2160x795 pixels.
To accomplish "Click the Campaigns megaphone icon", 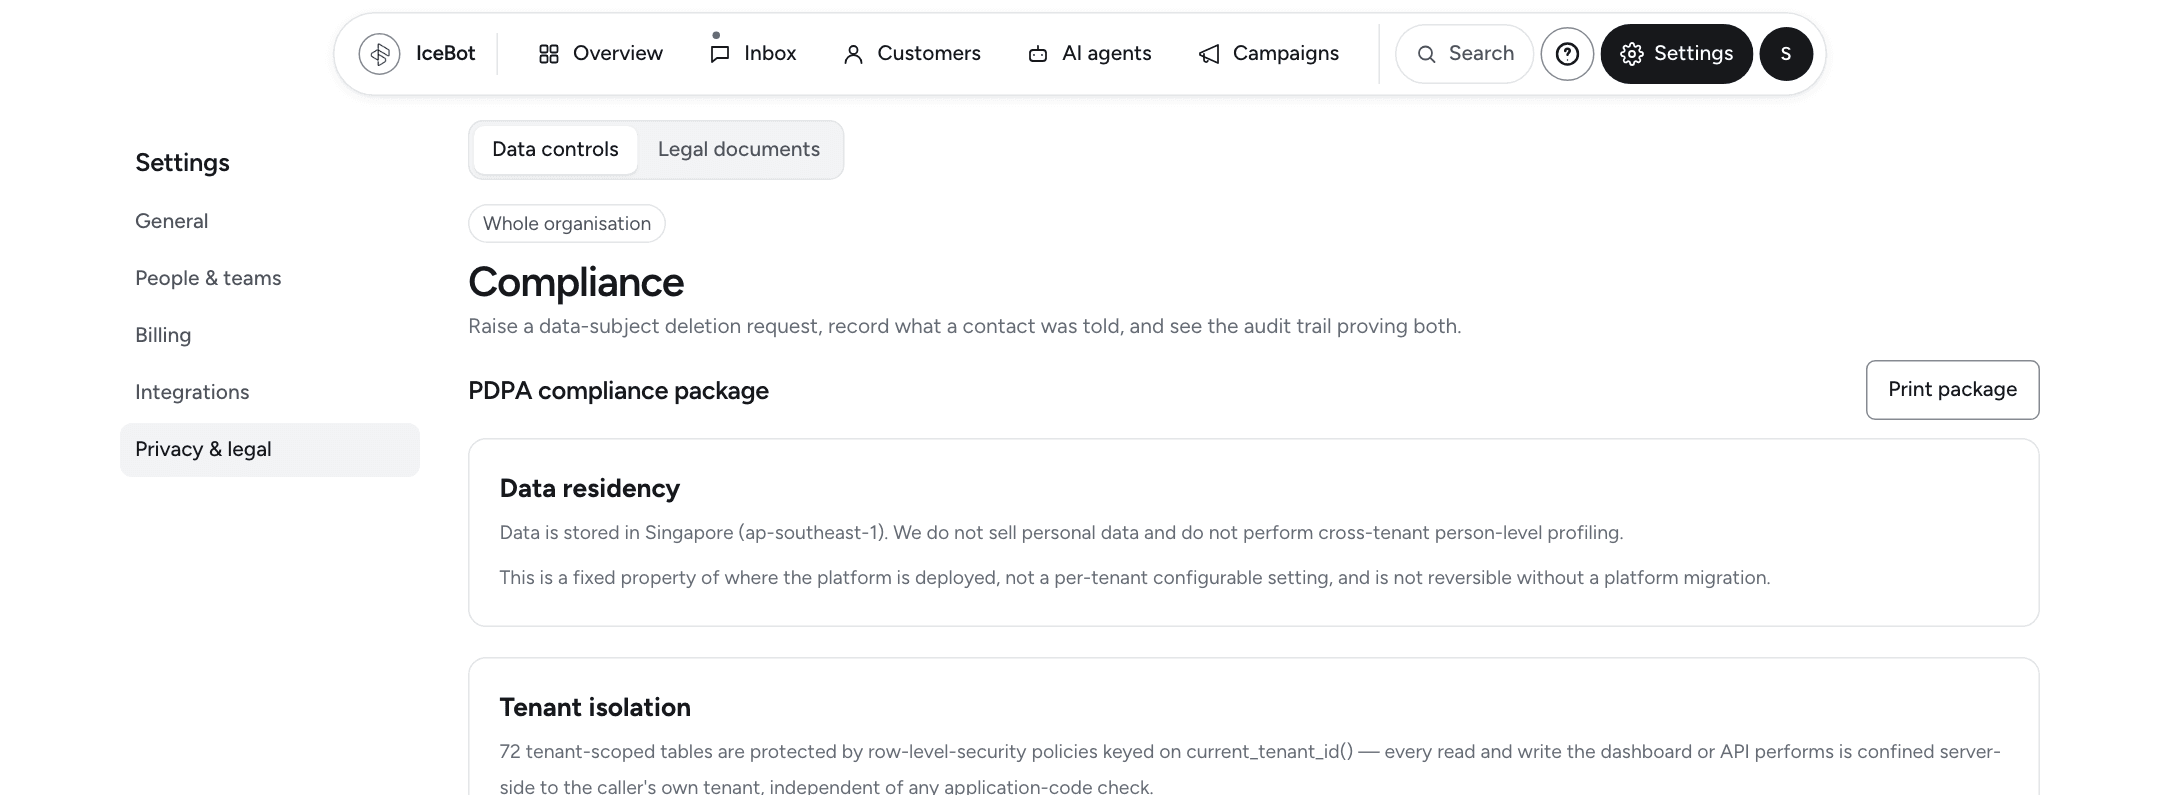I will (x=1209, y=54).
